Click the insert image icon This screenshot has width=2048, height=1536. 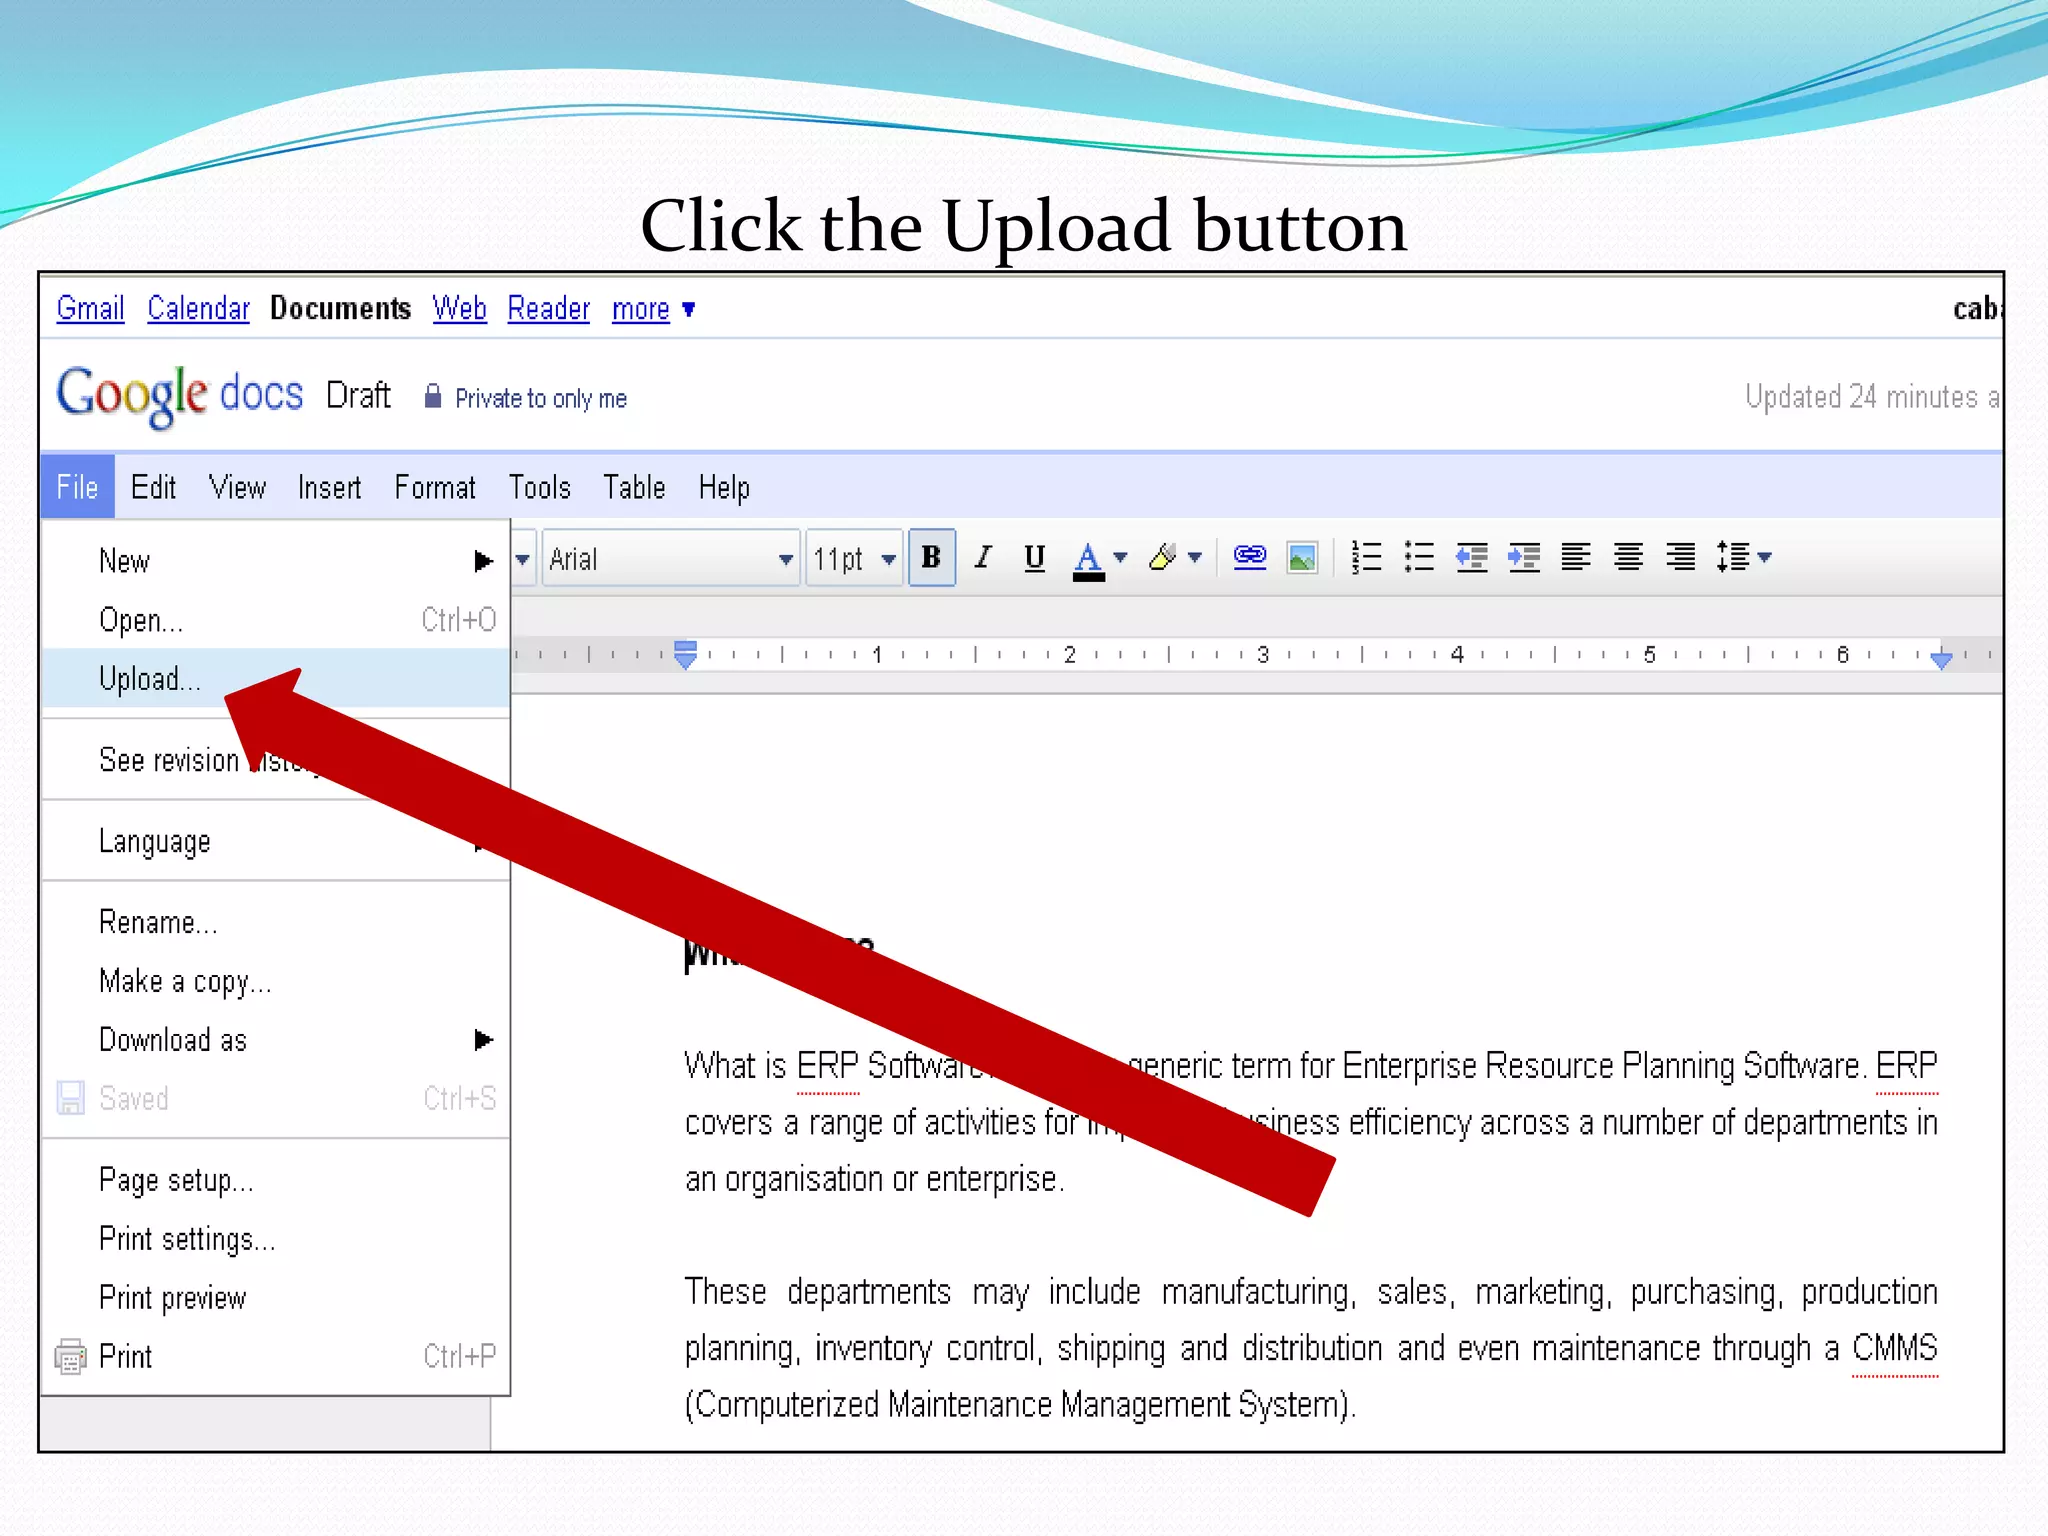click(1302, 557)
